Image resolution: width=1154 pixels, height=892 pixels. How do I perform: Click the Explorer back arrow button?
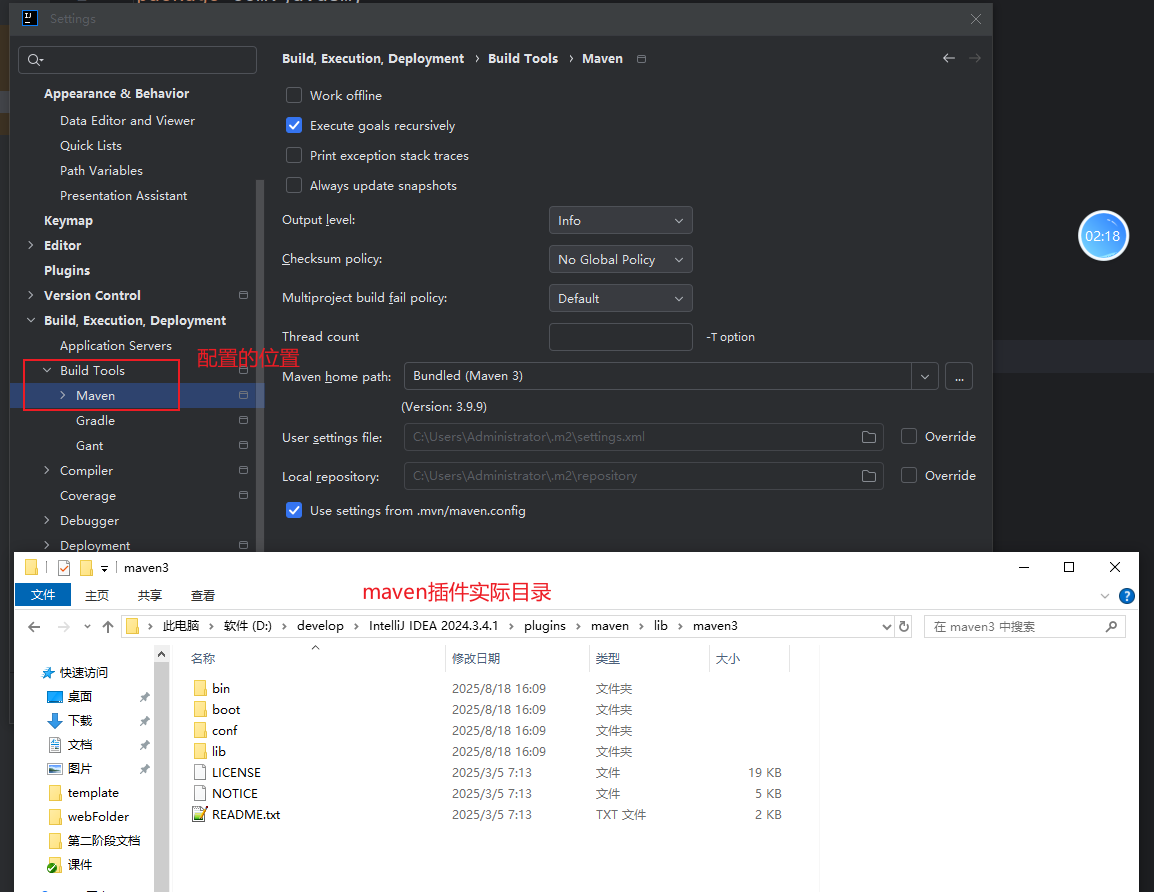(34, 626)
